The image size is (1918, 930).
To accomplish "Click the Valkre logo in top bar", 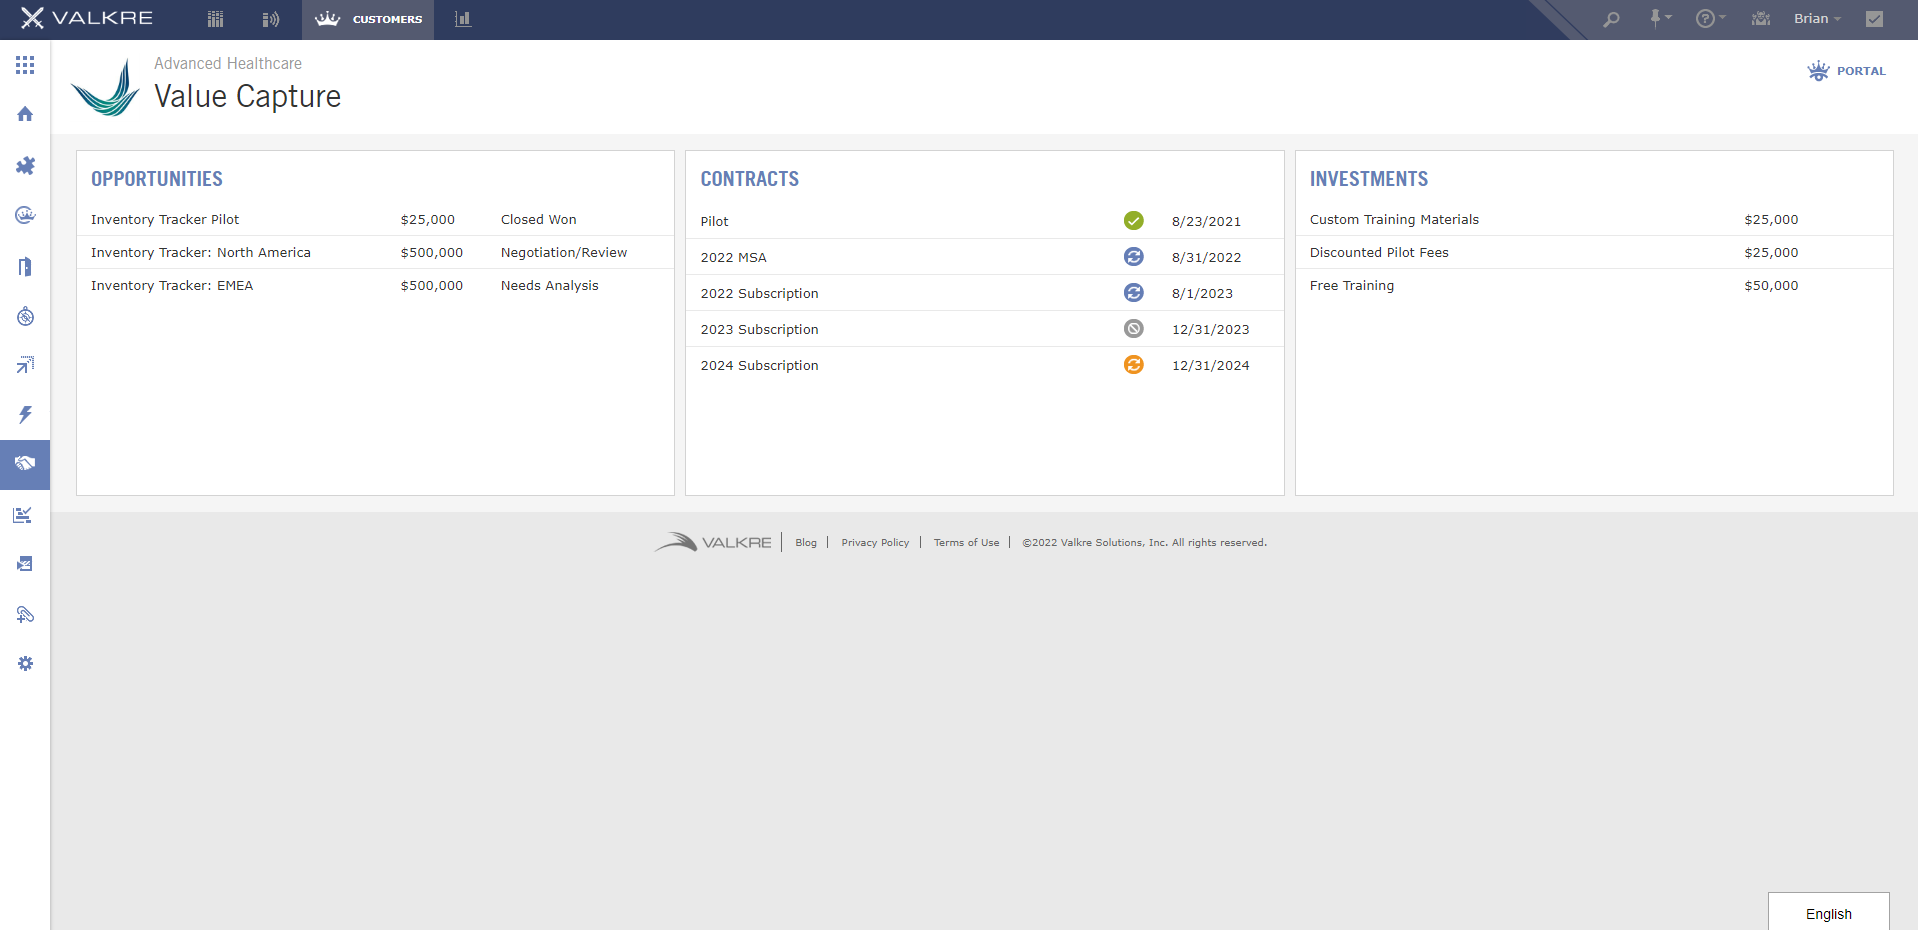I will [x=87, y=18].
